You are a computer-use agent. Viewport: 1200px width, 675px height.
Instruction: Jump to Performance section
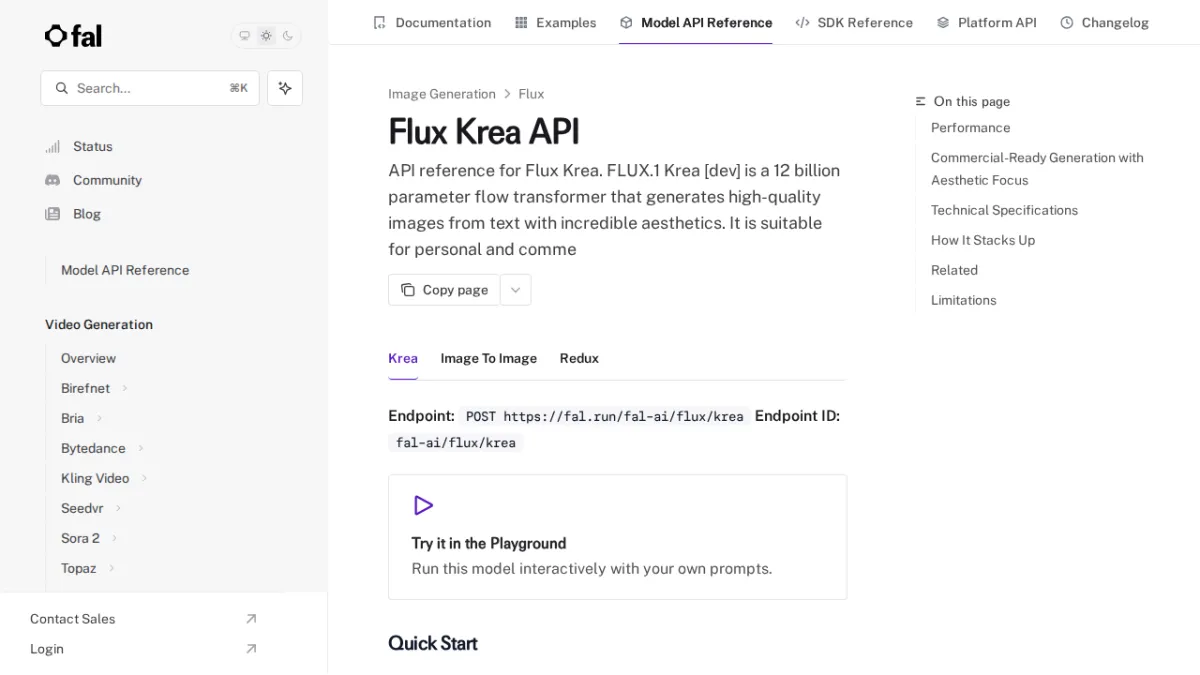pos(970,128)
